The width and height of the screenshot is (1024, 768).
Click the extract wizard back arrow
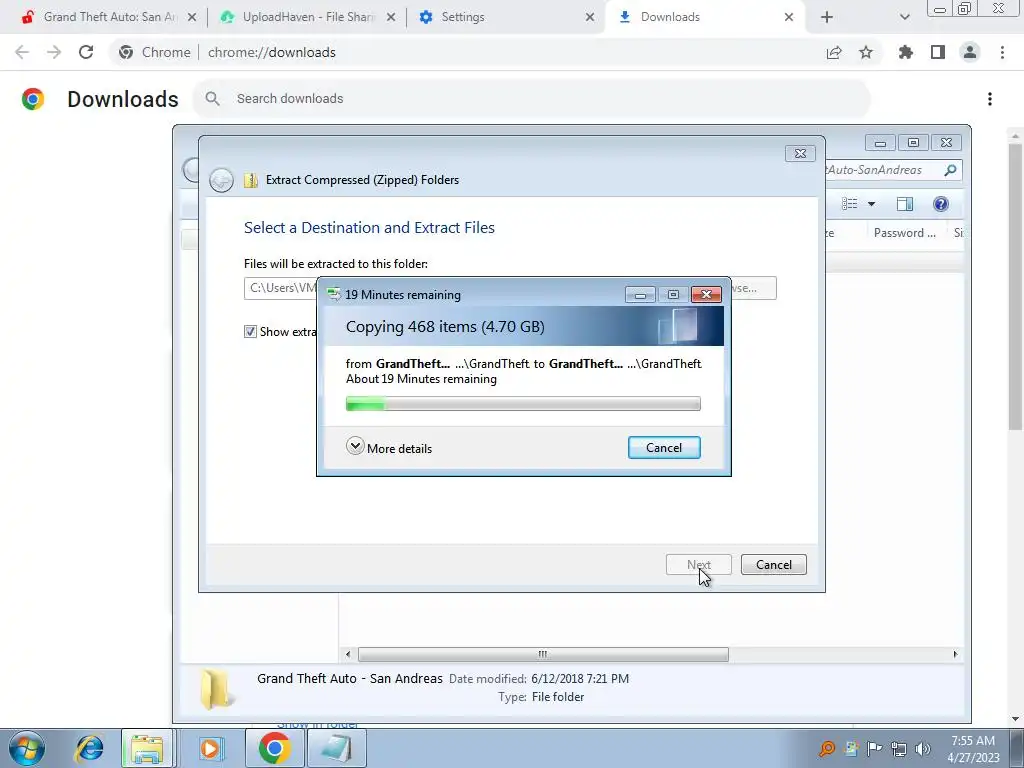tap(221, 180)
